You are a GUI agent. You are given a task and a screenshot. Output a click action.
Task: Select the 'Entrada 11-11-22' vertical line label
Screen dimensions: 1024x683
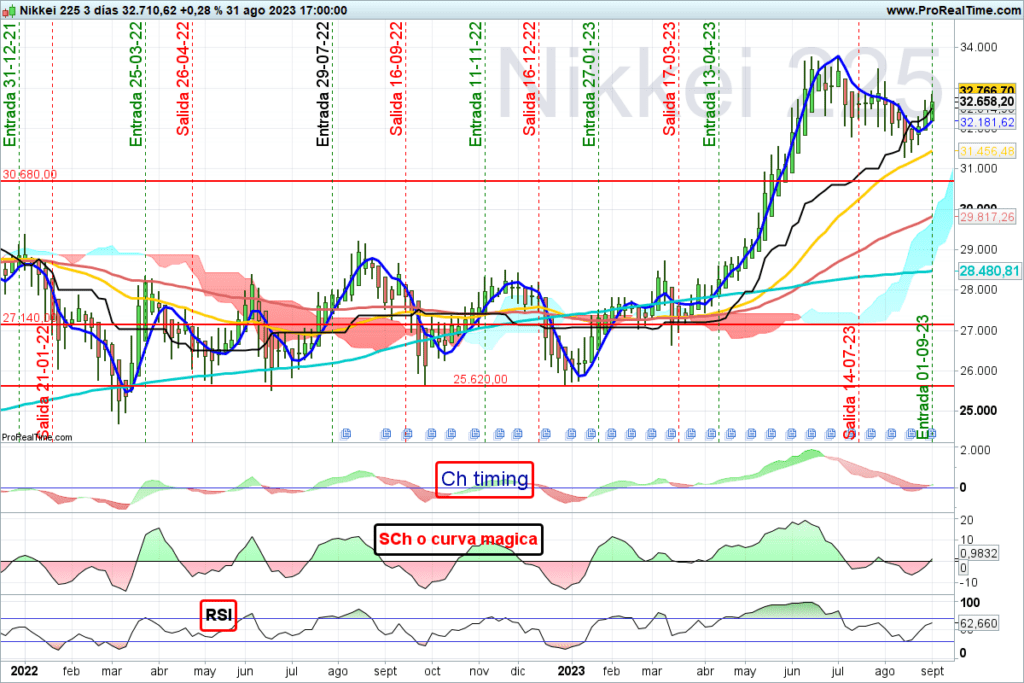click(475, 85)
